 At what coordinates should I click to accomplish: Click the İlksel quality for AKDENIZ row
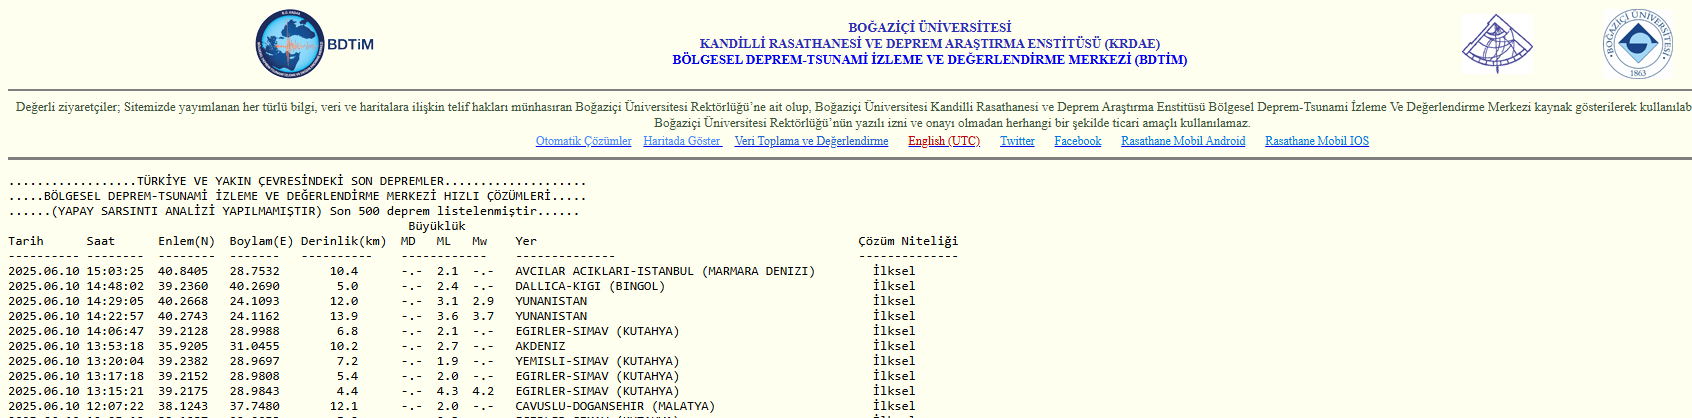click(894, 346)
